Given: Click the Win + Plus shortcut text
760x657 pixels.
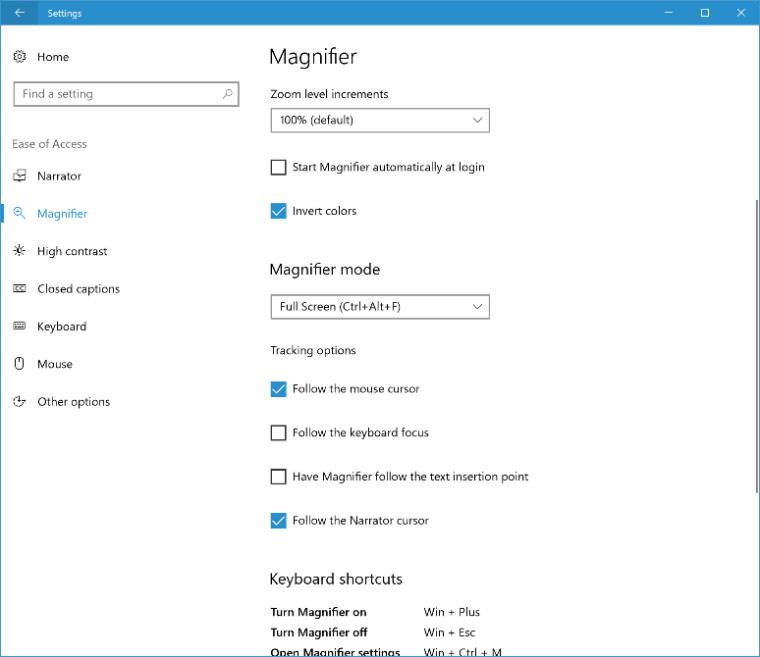Looking at the screenshot, I should [452, 612].
